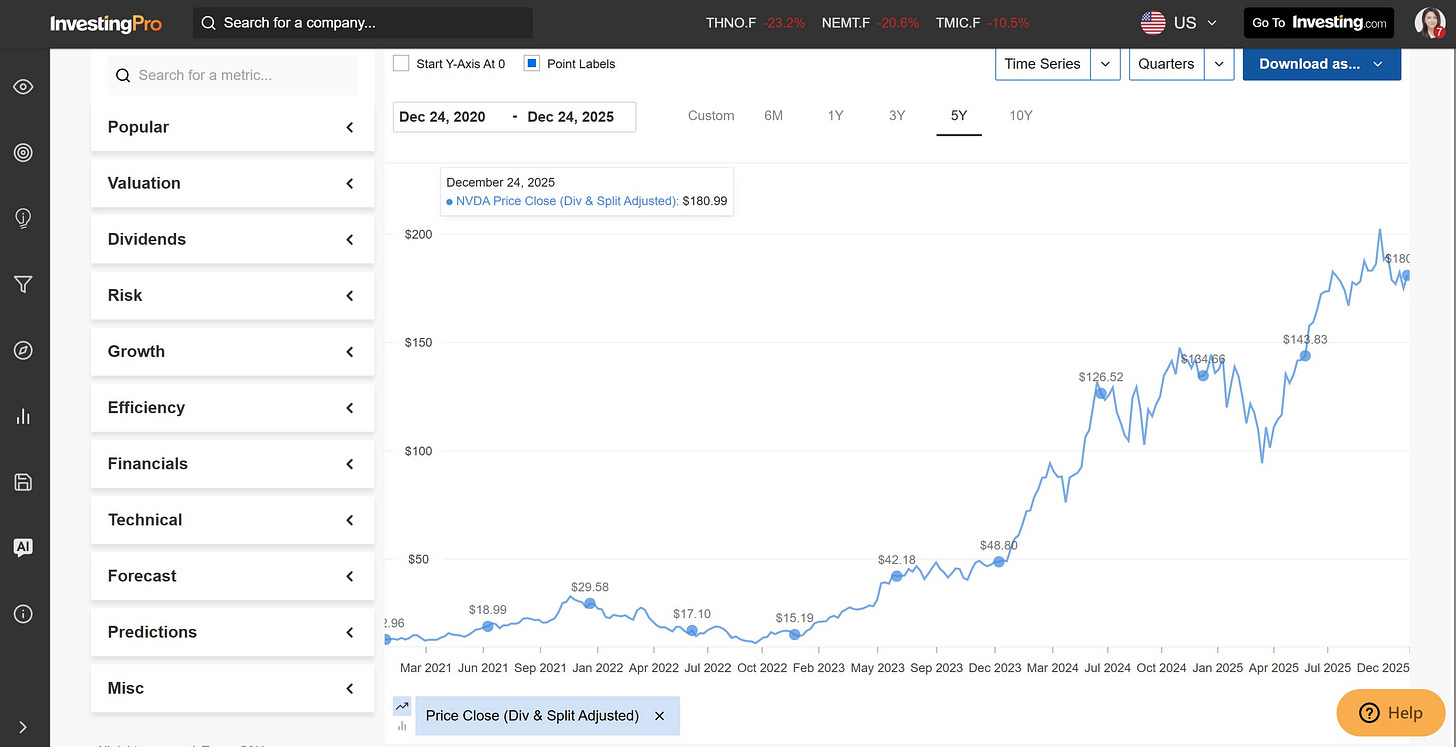The image size is (1456, 747).
Task: Click the start date Dec 24, 2020
Action: pos(442,117)
